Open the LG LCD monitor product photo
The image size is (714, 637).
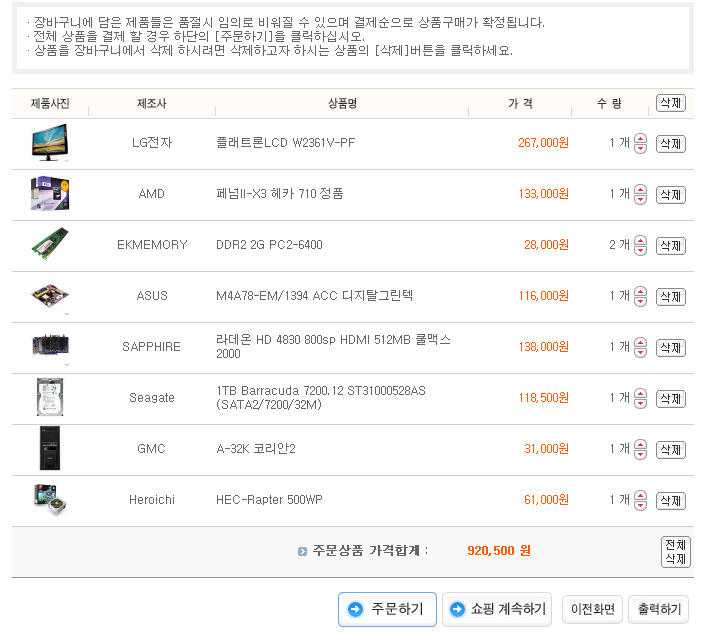click(x=50, y=143)
